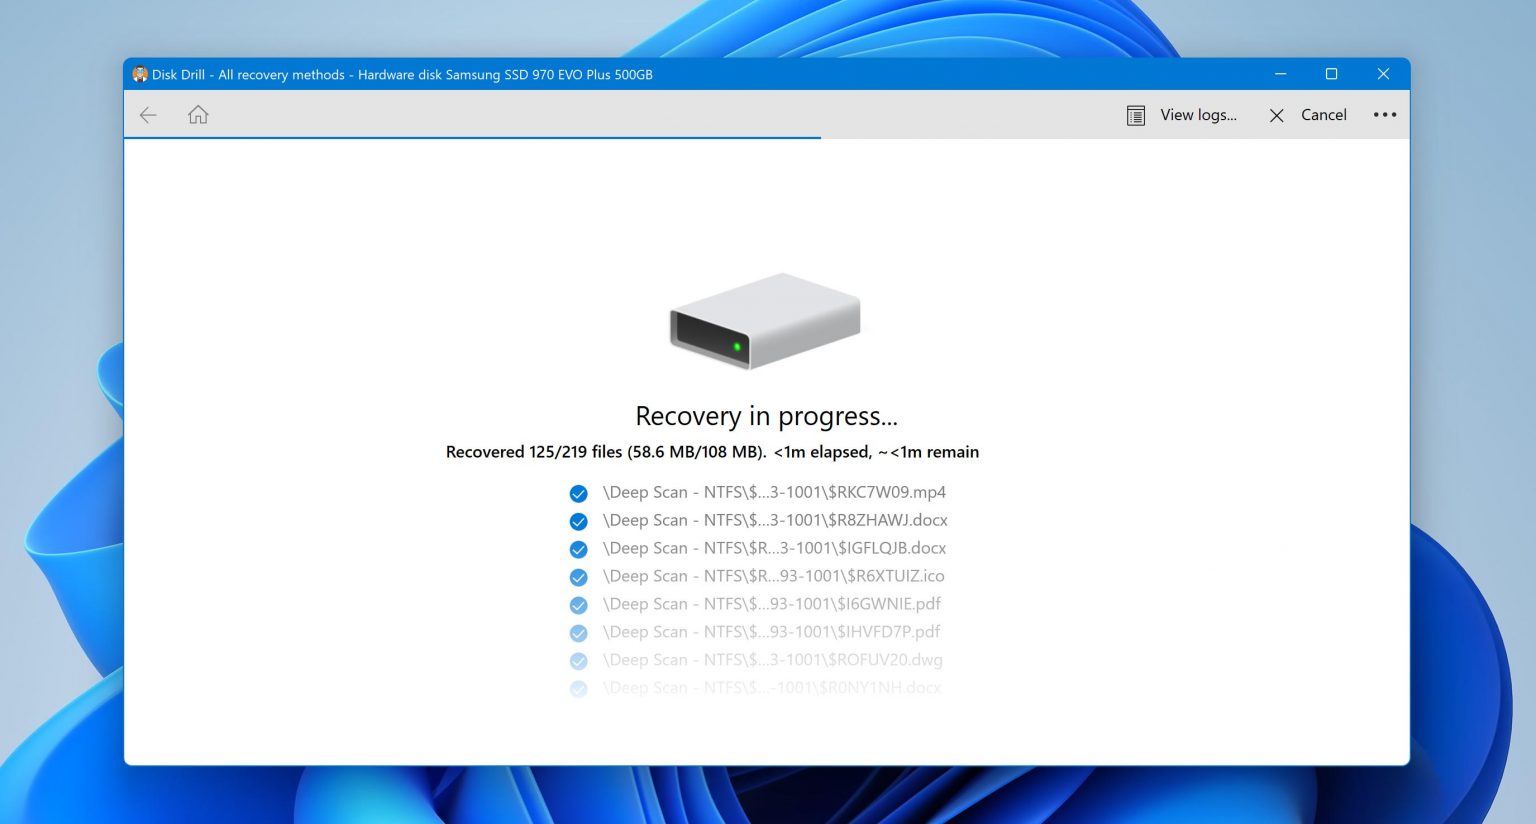1536x824 pixels.
Task: Click the Cancel button to stop recovery
Action: pyautogui.click(x=1323, y=114)
